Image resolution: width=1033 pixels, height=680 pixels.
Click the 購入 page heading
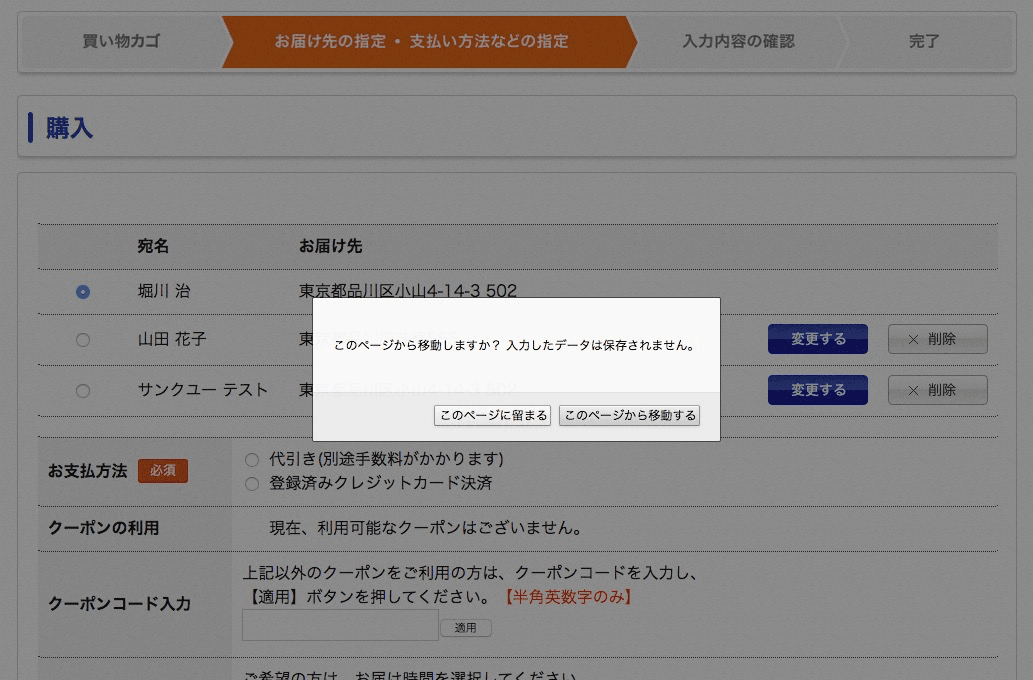pyautogui.click(x=69, y=128)
